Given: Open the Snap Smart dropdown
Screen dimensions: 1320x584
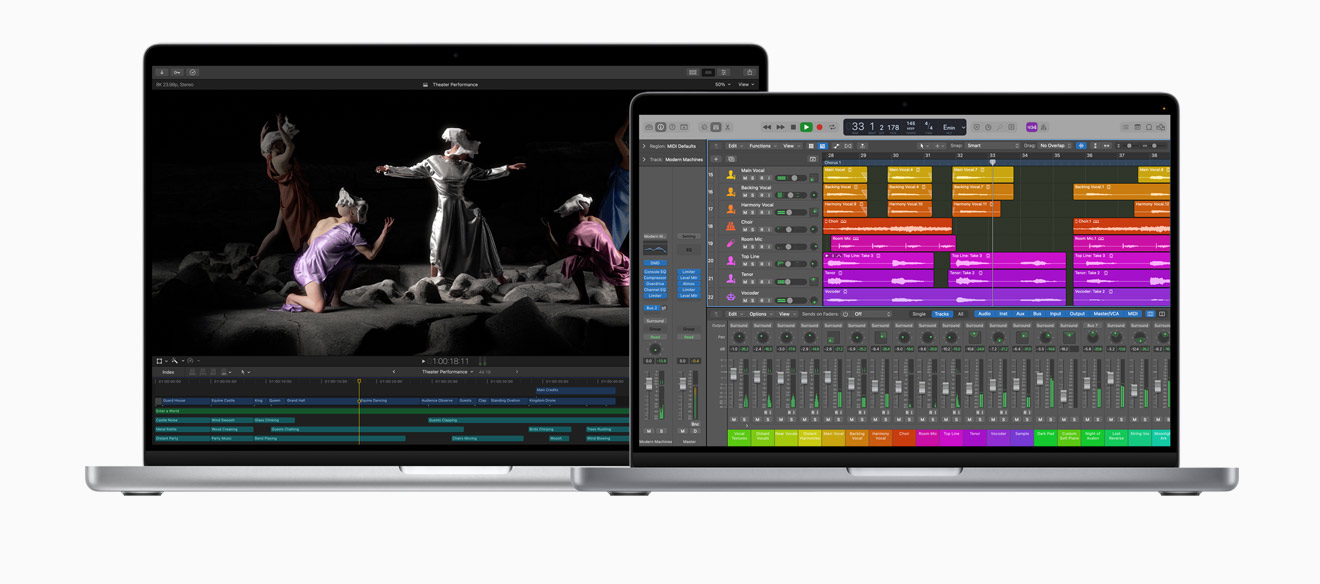Looking at the screenshot, I should [992, 146].
